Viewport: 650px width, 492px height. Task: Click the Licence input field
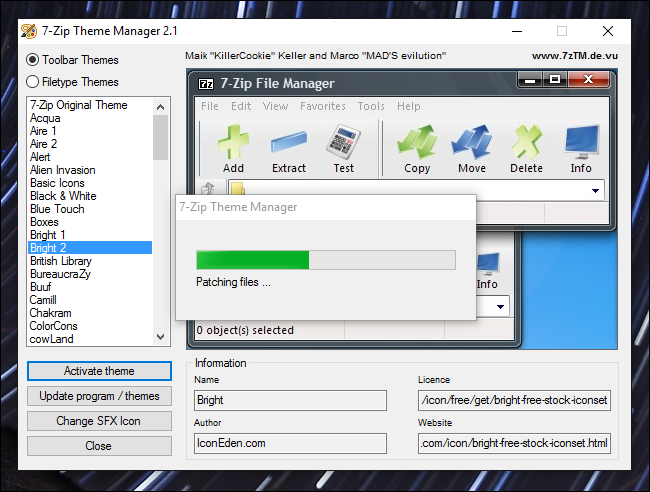(514, 400)
